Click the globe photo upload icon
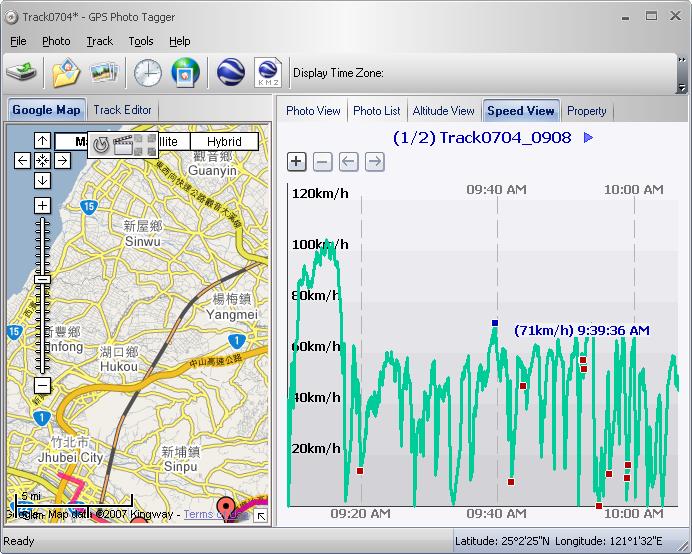Viewport: 692px width, 554px height. (x=186, y=72)
